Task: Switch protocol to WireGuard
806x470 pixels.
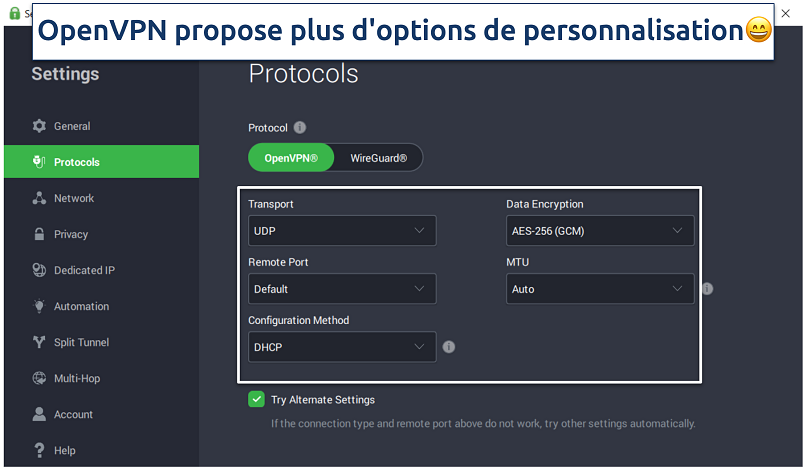Action: [378, 158]
